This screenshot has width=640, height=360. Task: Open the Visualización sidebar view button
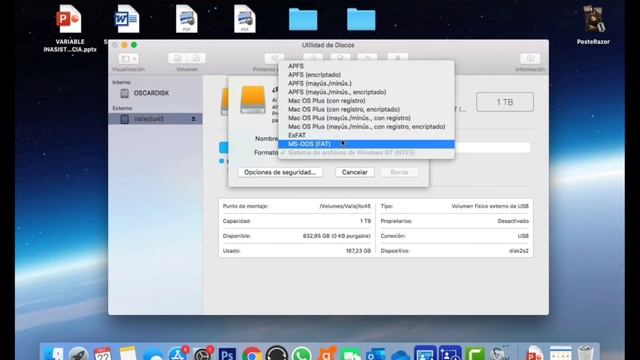tap(129, 59)
